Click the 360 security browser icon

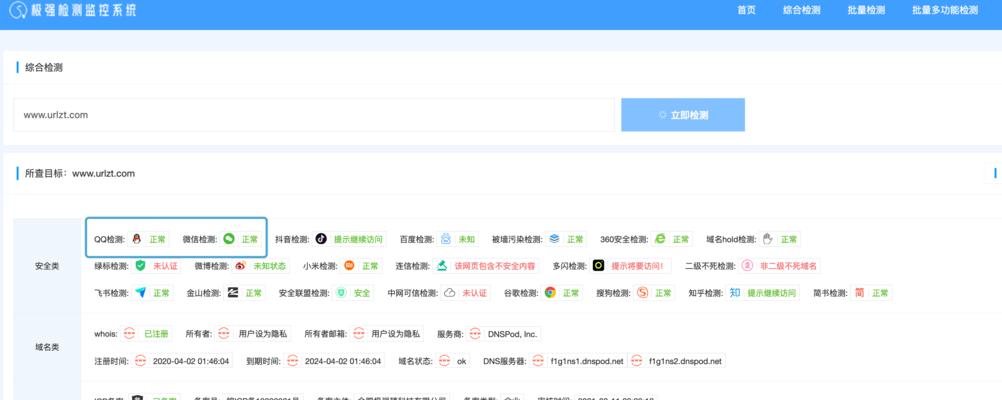[x=660, y=239]
